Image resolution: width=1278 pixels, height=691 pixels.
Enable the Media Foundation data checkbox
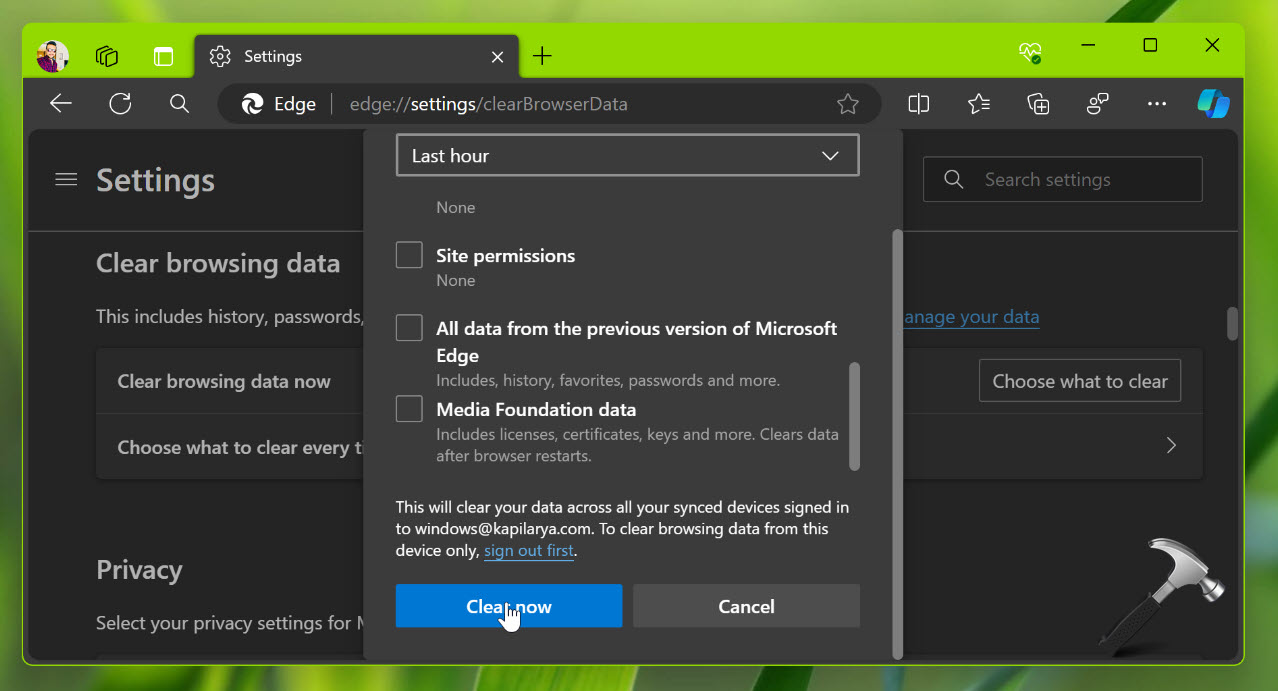coord(409,409)
